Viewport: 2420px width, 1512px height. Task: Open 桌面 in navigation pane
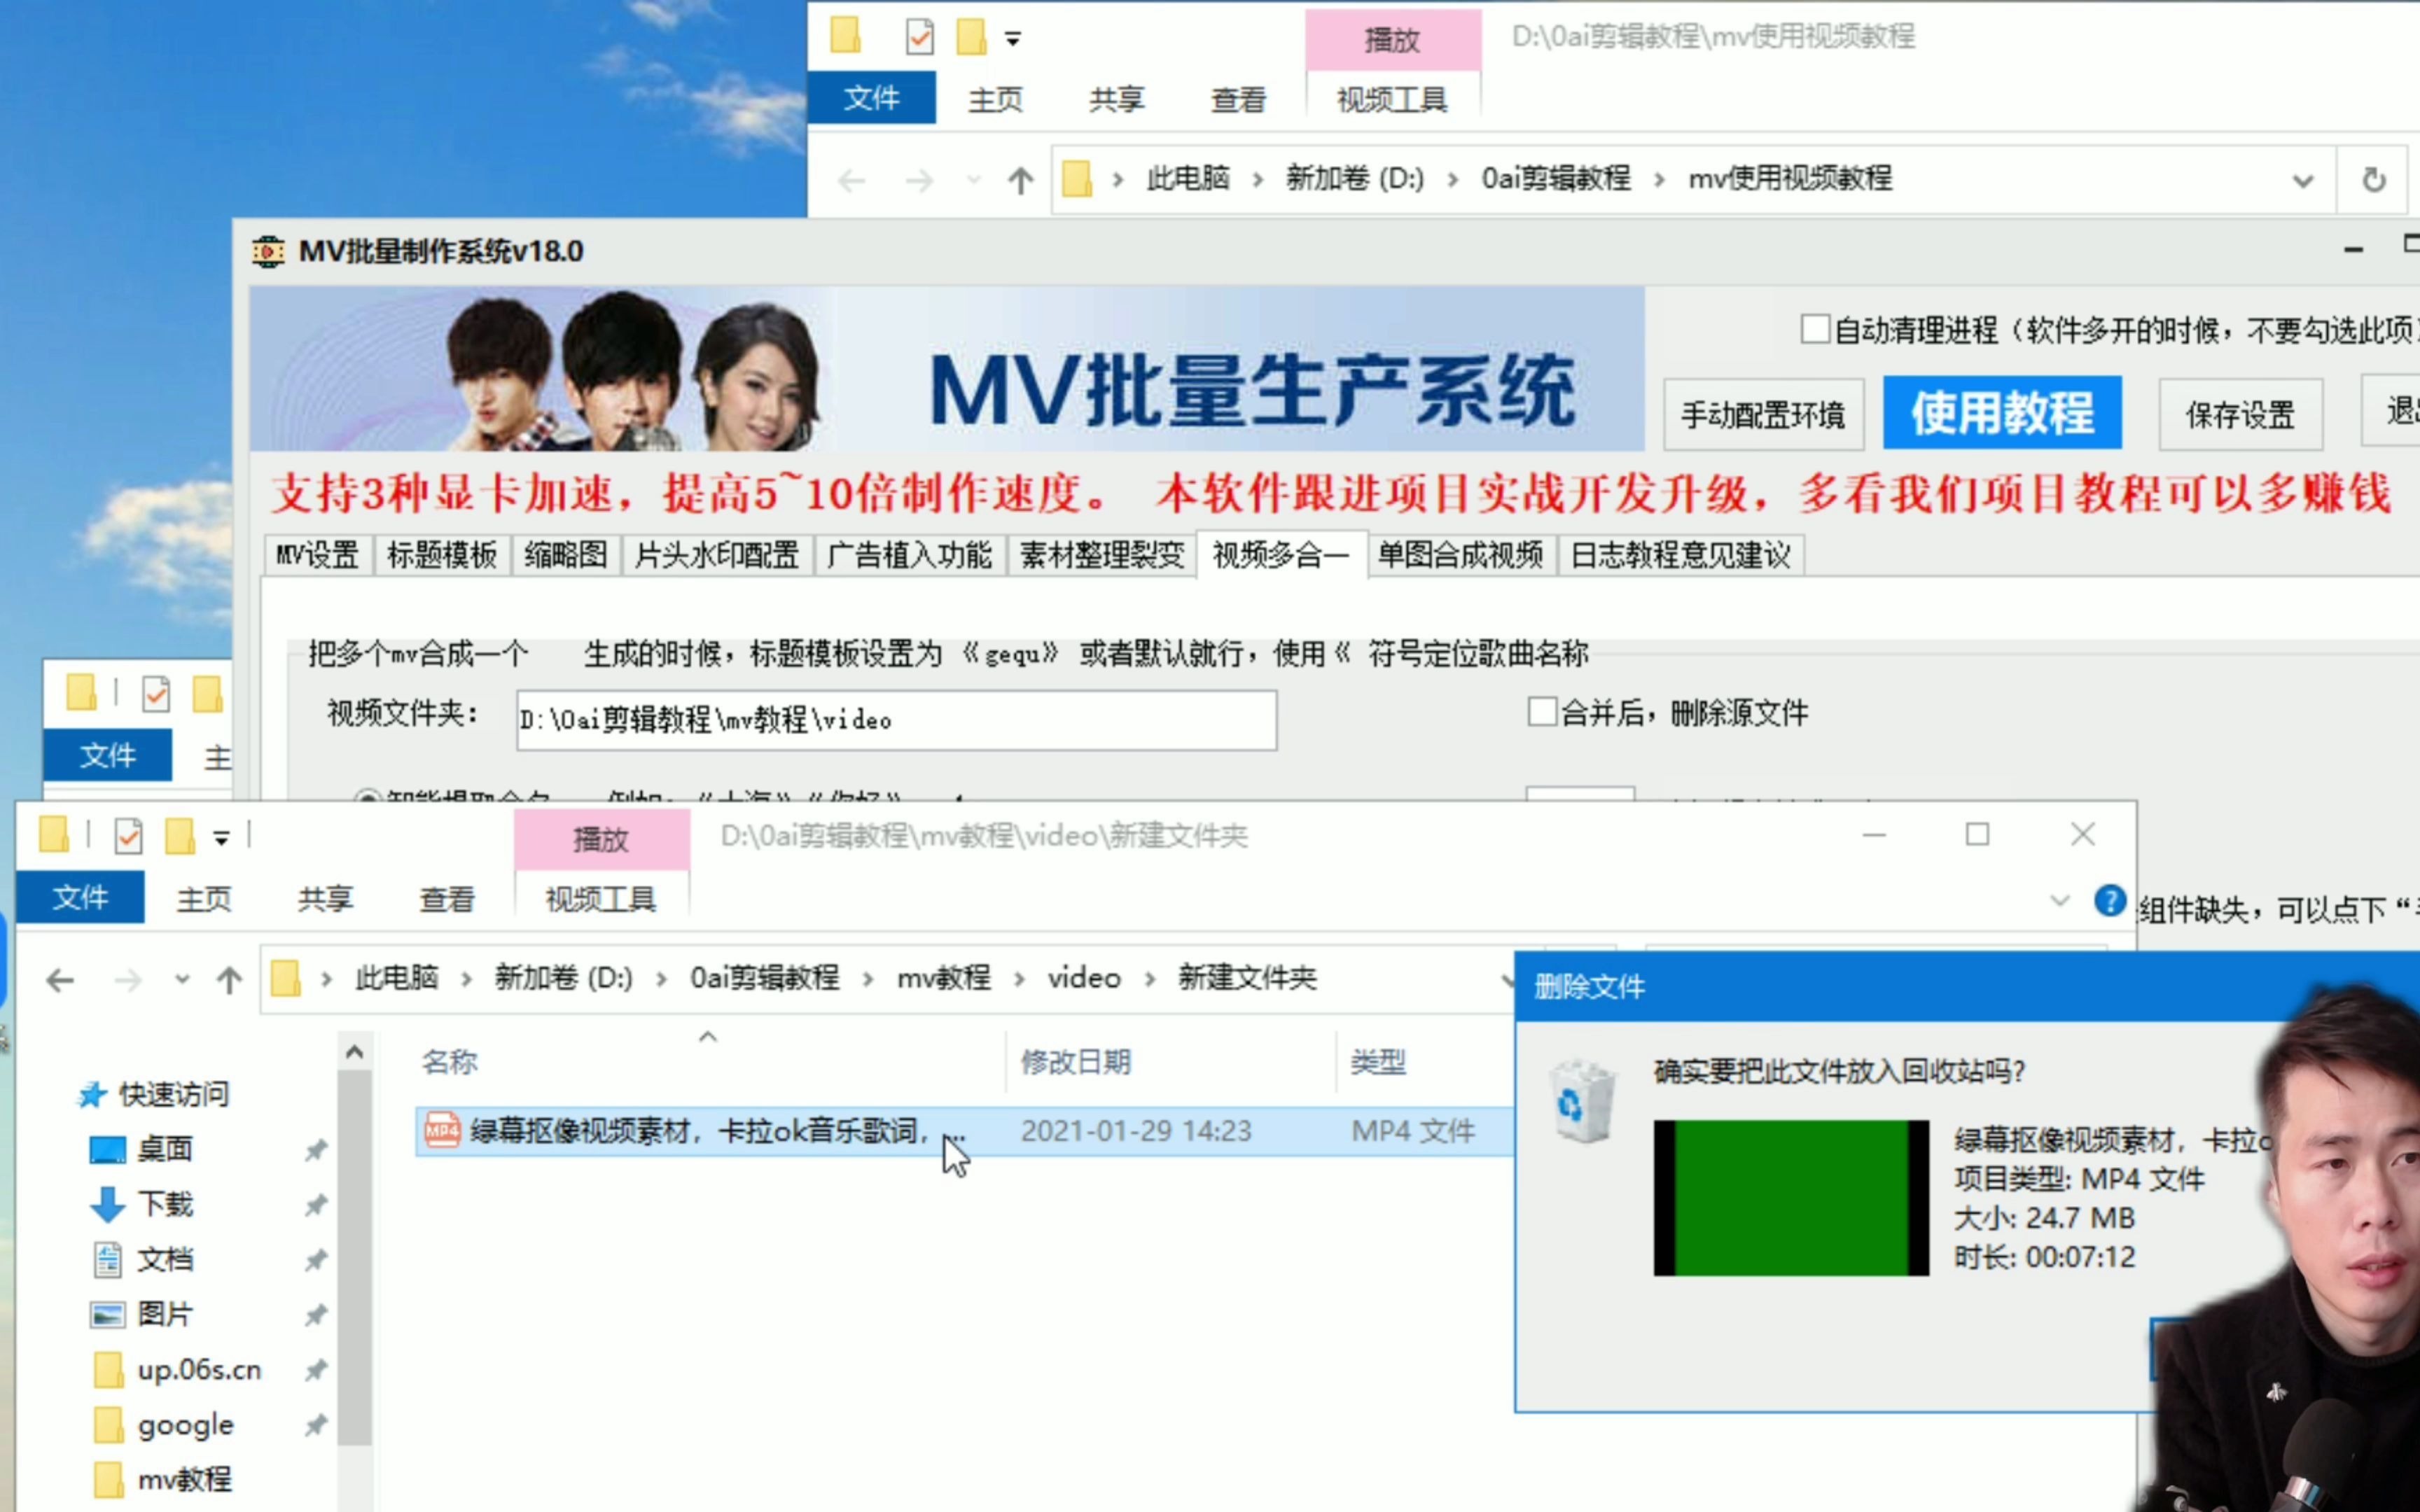164,1148
